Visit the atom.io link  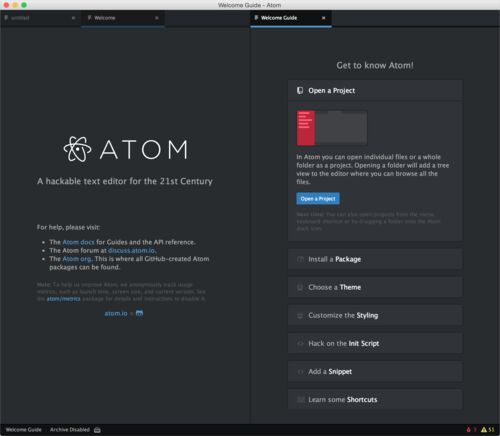click(x=116, y=313)
